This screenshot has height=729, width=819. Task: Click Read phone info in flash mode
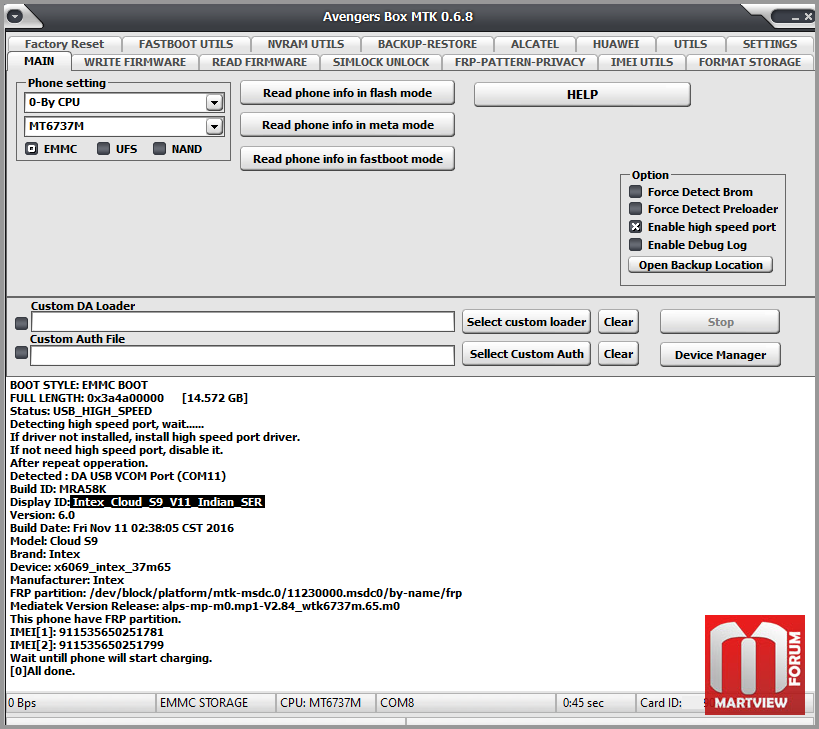pos(347,93)
